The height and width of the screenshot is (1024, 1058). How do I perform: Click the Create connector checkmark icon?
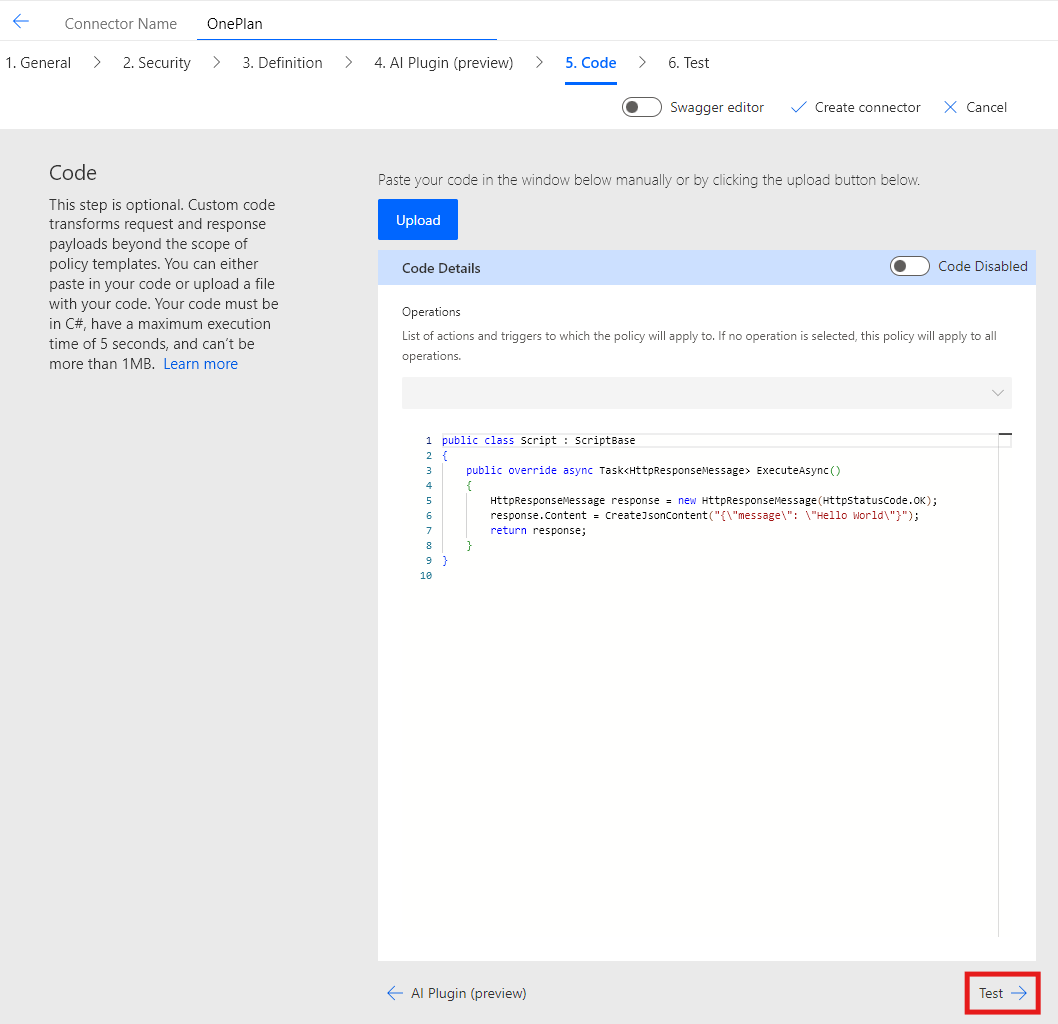798,107
